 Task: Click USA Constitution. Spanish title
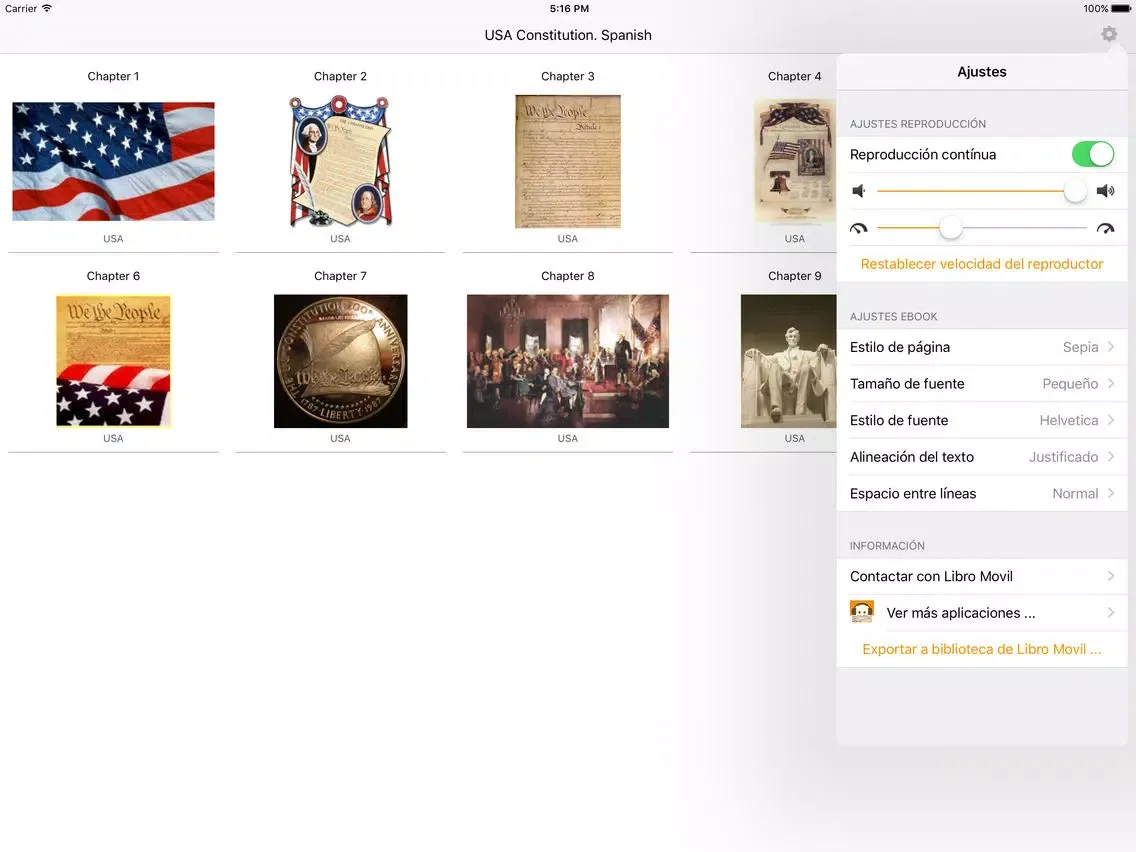568,35
